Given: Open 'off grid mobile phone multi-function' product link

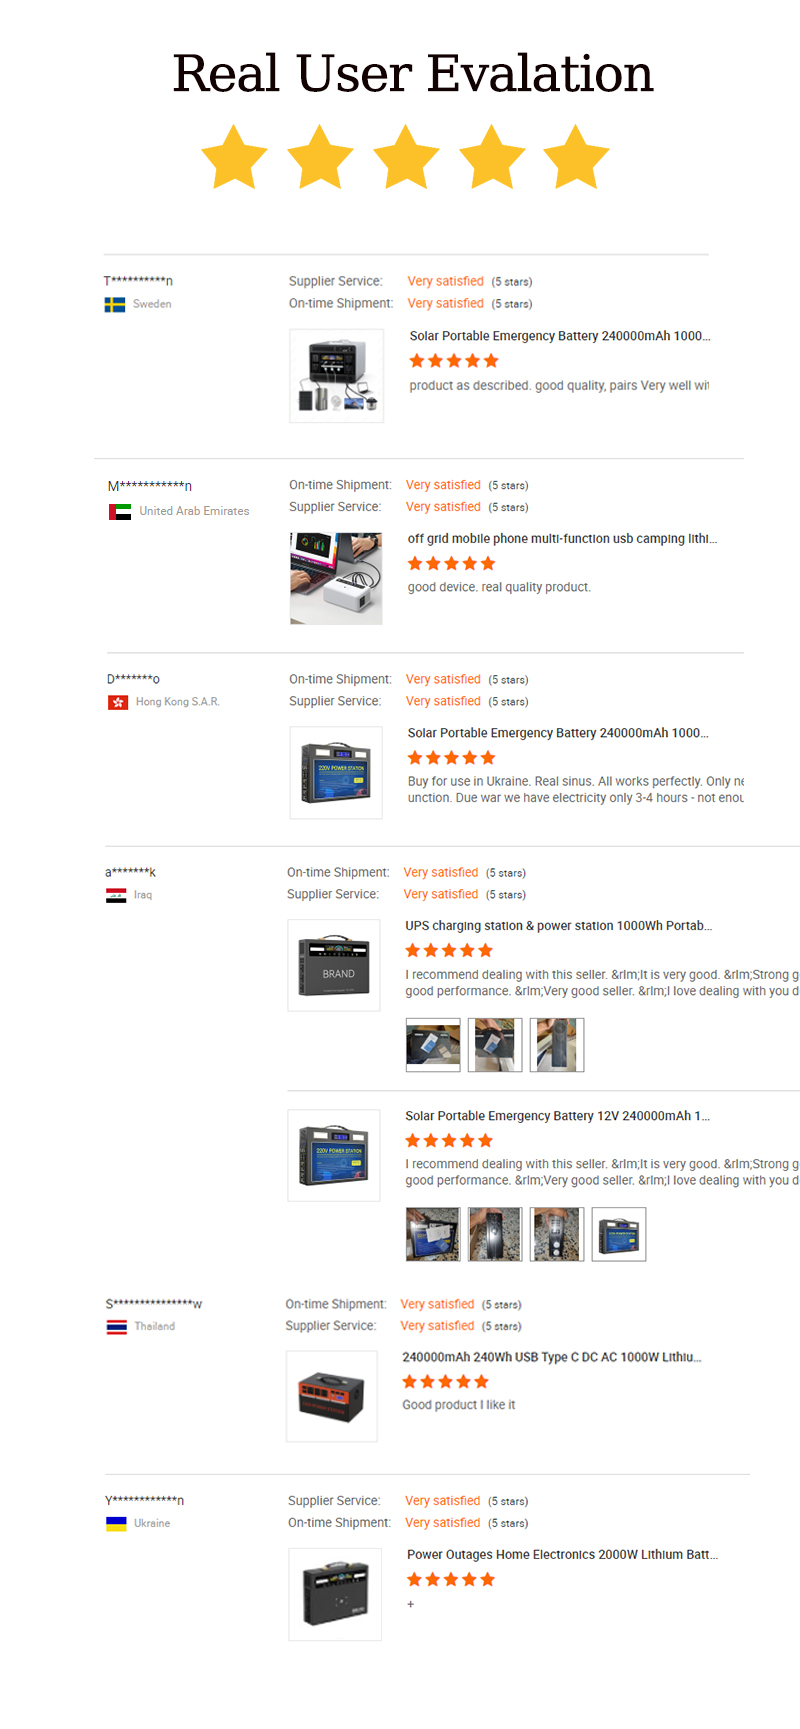Looking at the screenshot, I should pos(563,538).
